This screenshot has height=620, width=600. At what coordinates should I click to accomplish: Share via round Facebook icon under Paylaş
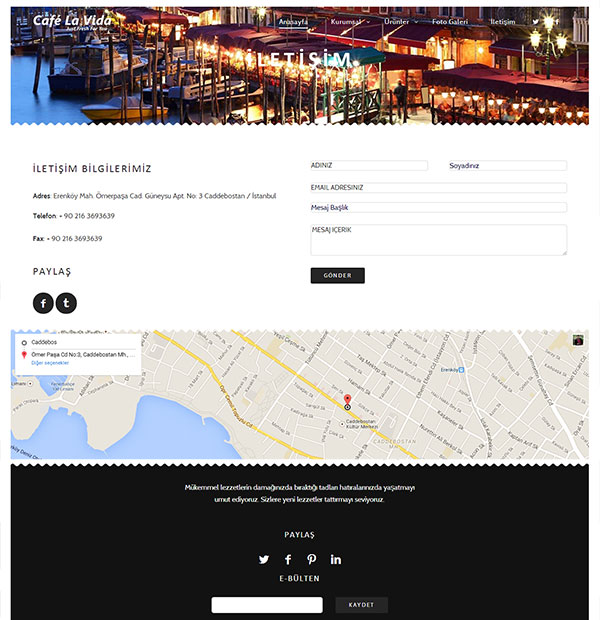[43, 303]
